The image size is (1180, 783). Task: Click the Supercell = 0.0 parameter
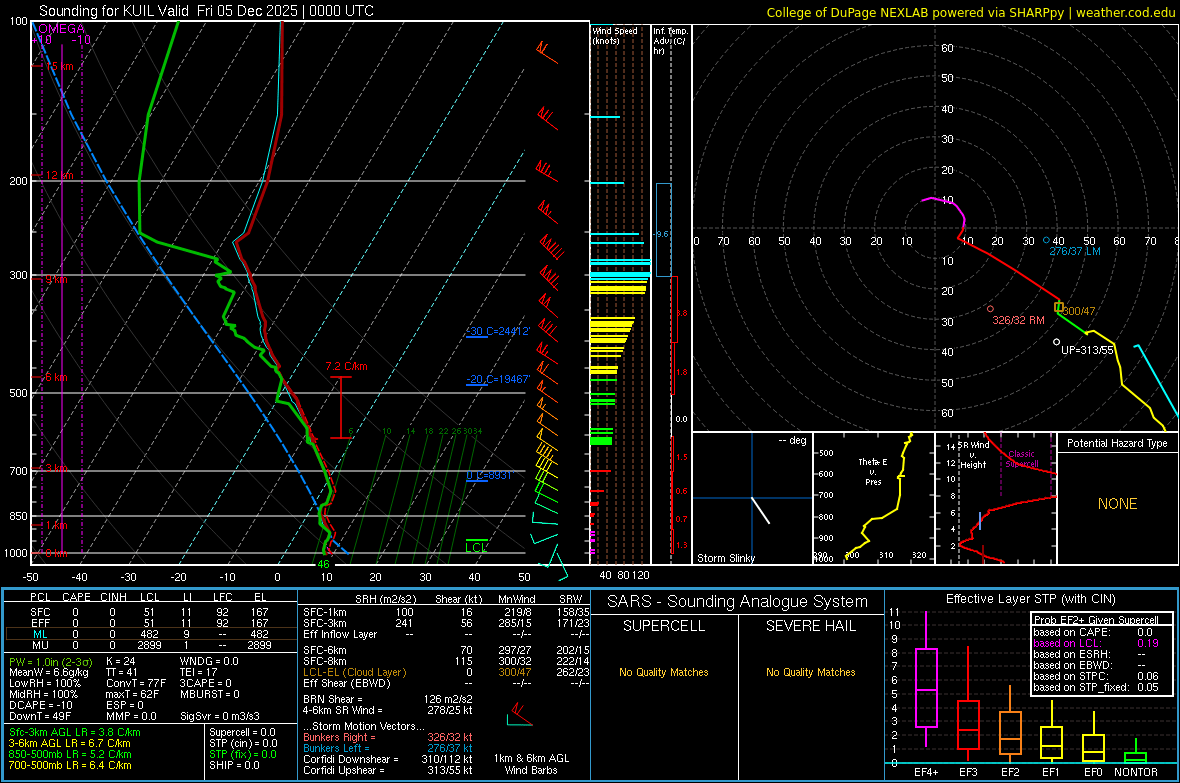(x=242, y=732)
